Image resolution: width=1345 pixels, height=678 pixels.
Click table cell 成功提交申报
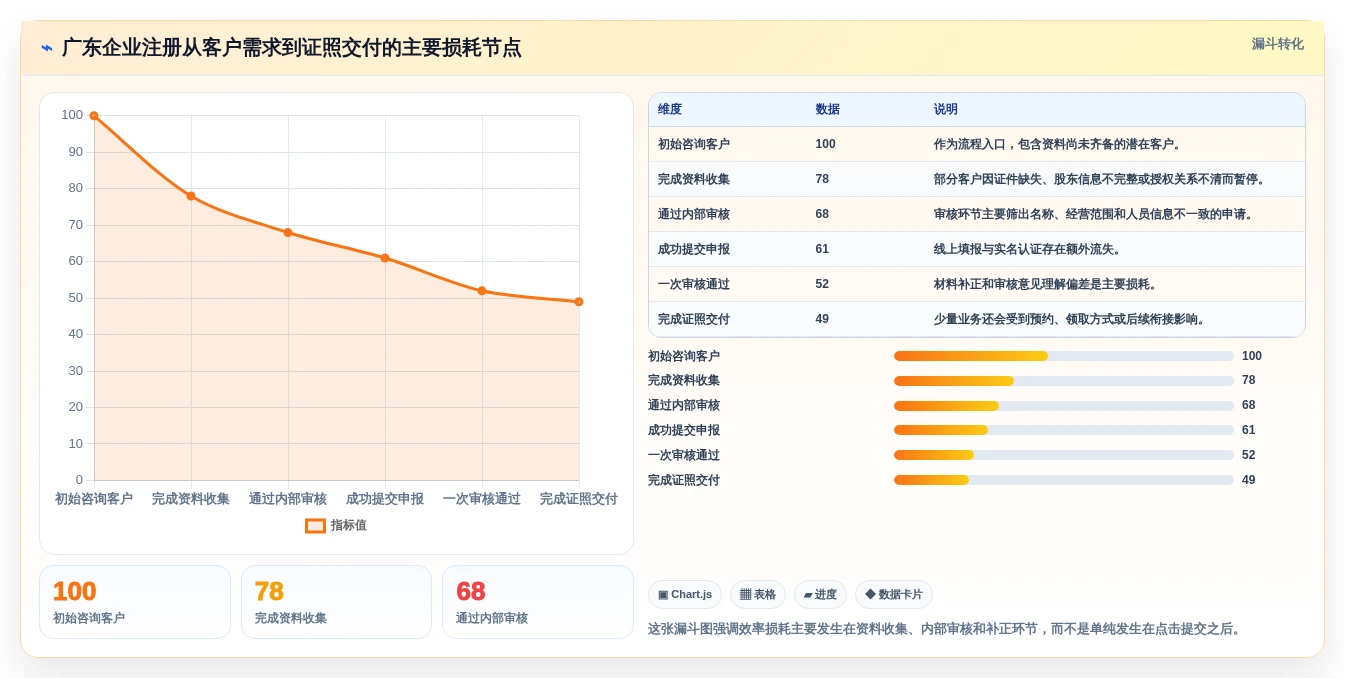694,249
